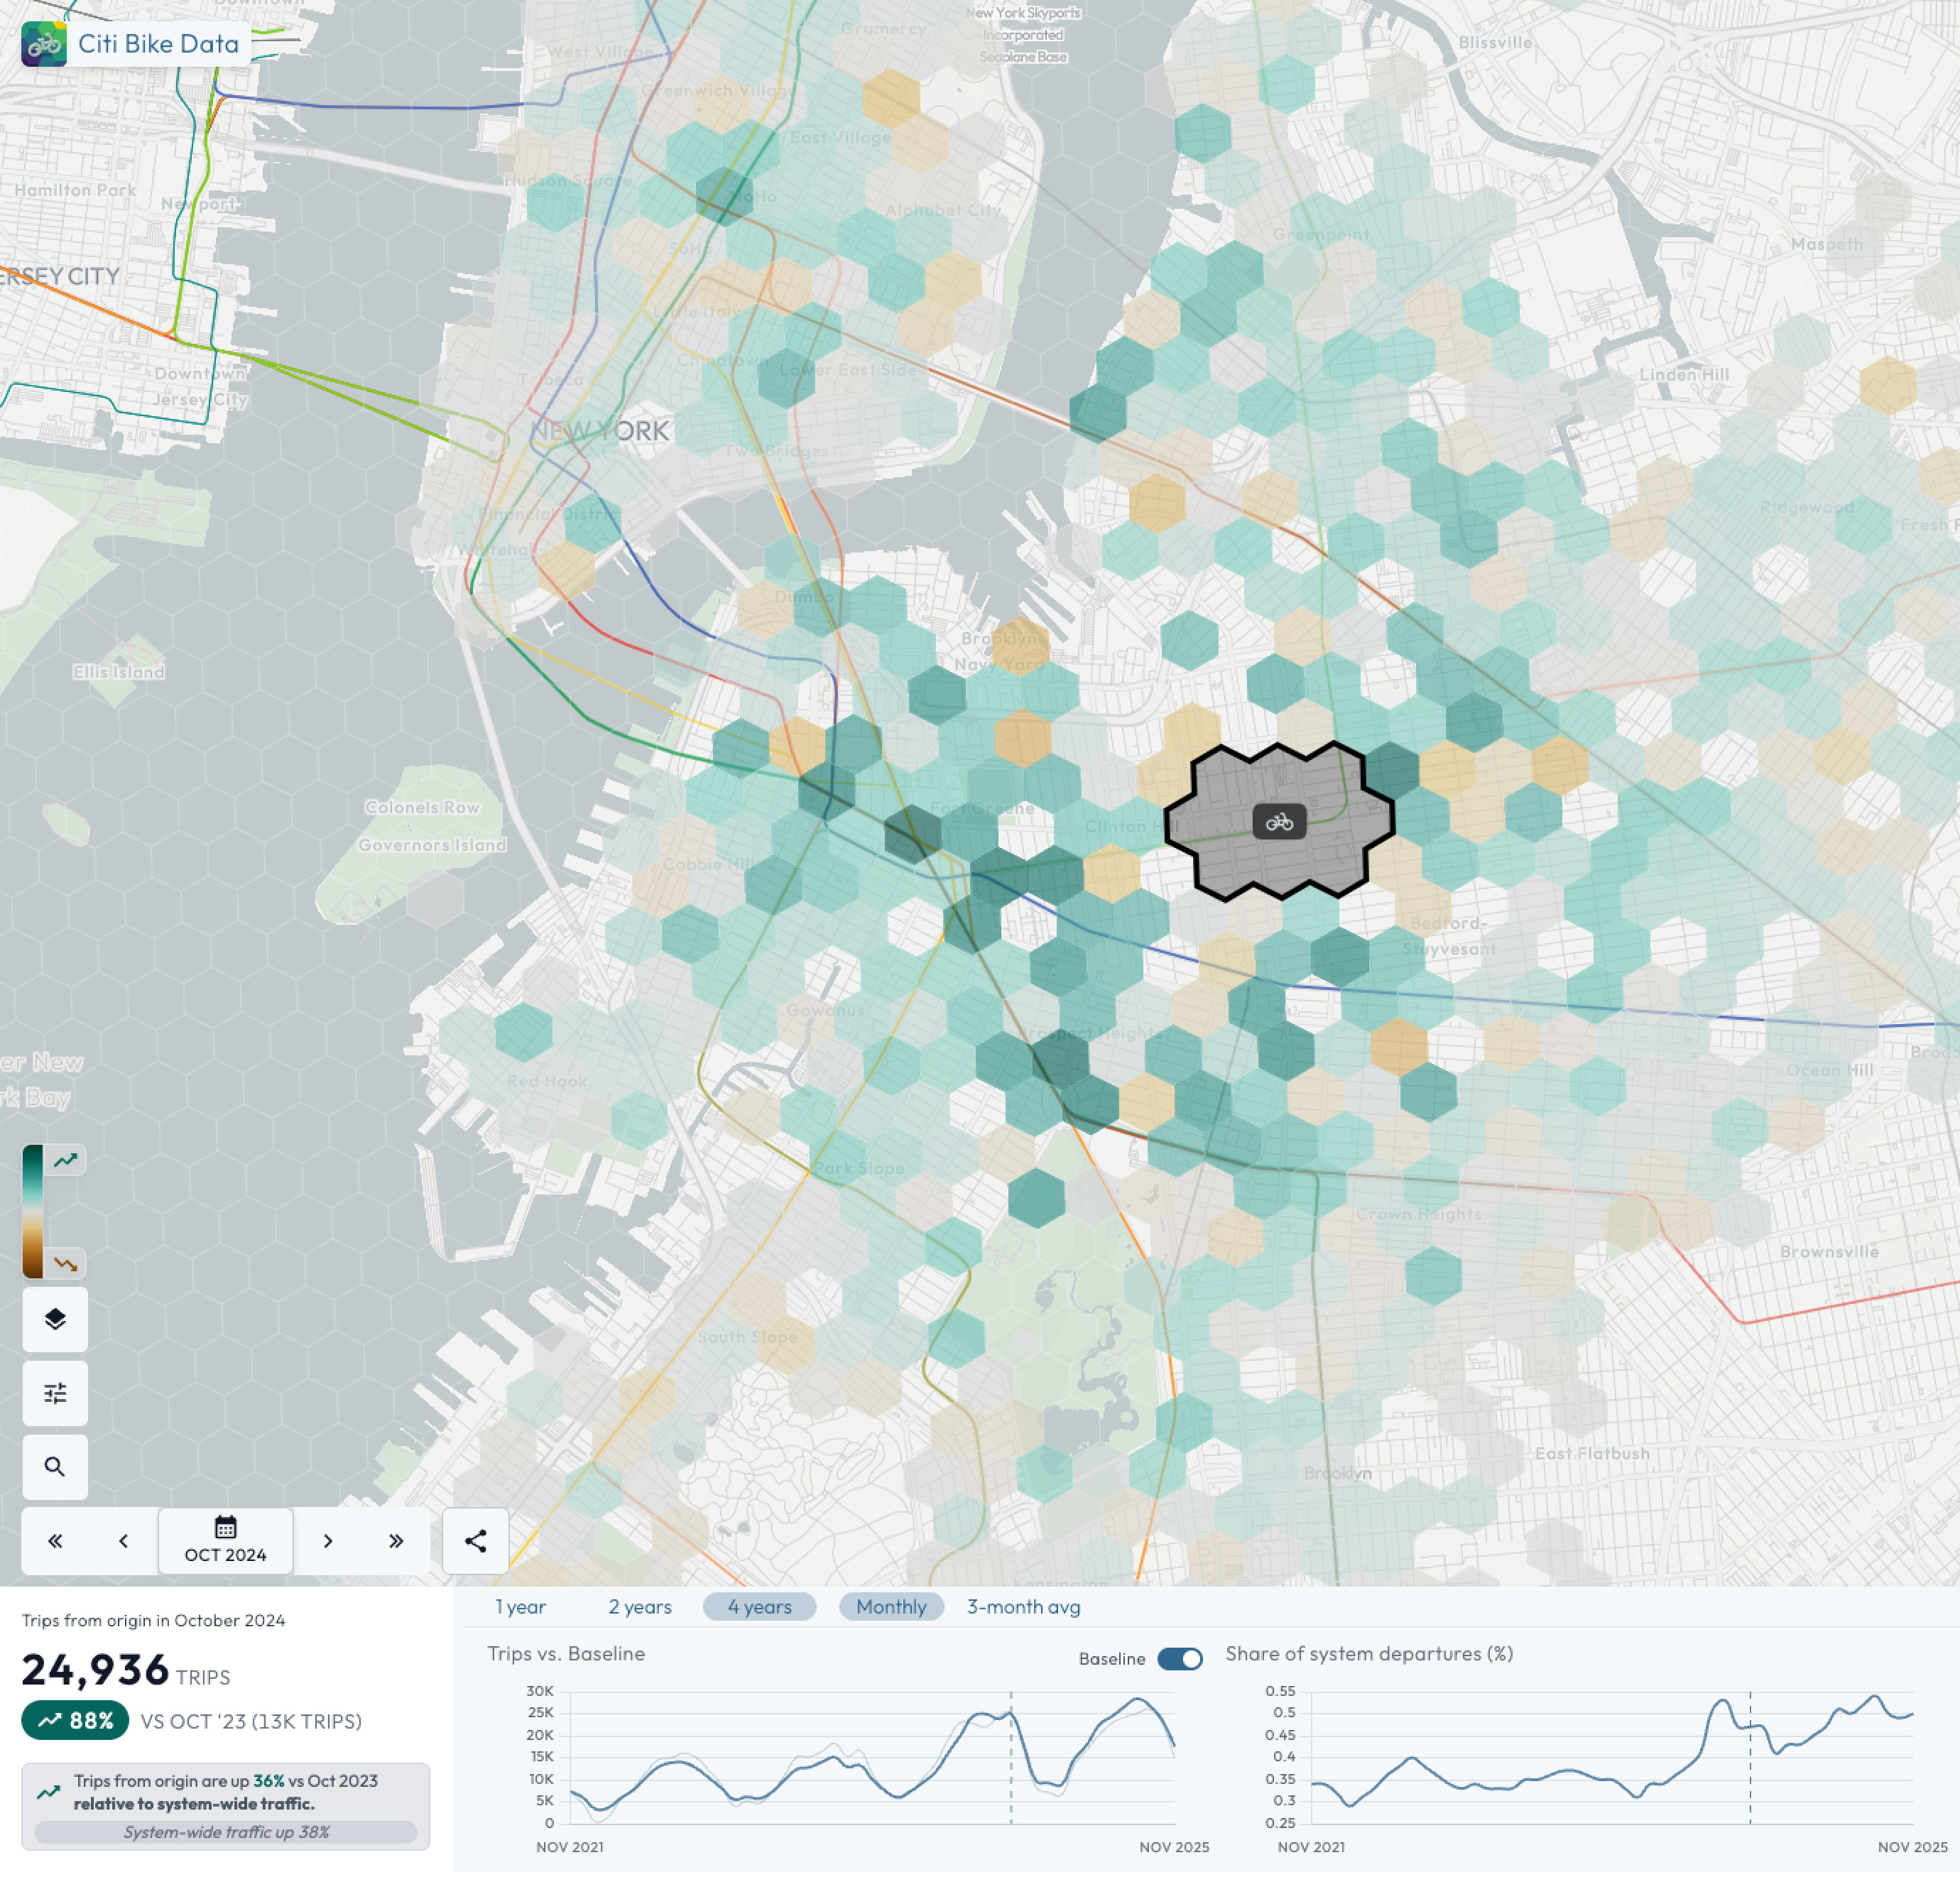Toggle the Baseline switch off
The height and width of the screenshot is (1882, 1960).
pos(1180,1659)
